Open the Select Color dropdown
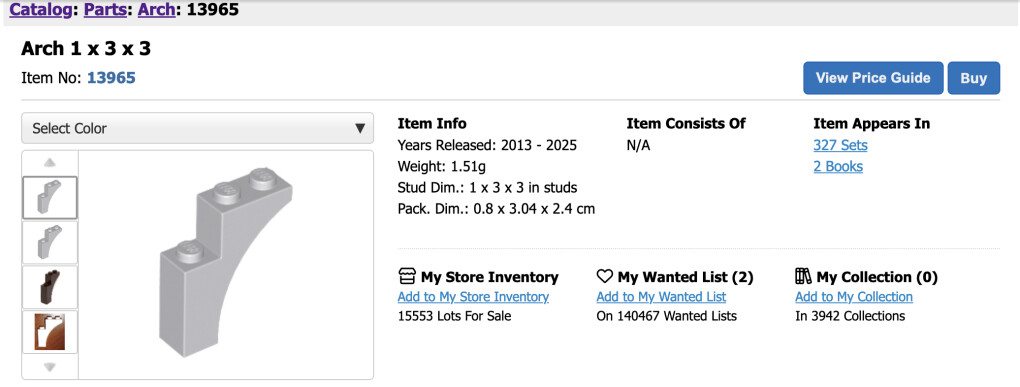Screen dimensions: 1020x387 coord(198,128)
